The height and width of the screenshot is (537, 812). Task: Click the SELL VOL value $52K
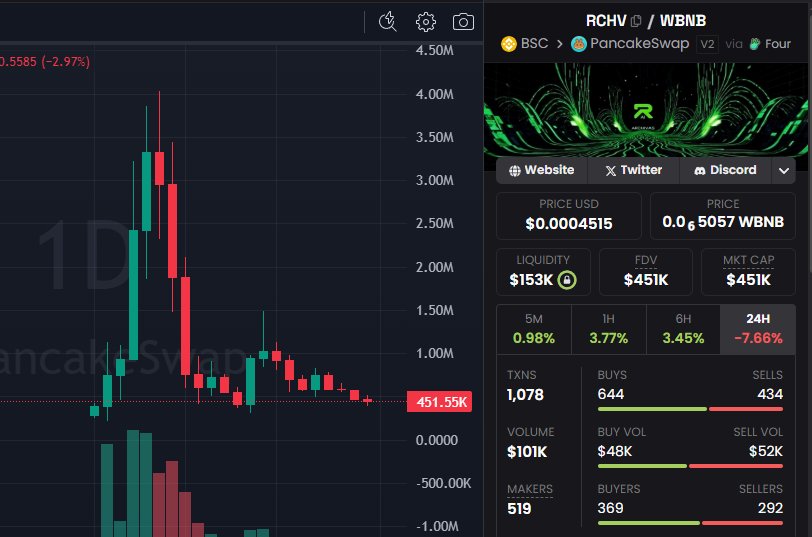pos(765,452)
